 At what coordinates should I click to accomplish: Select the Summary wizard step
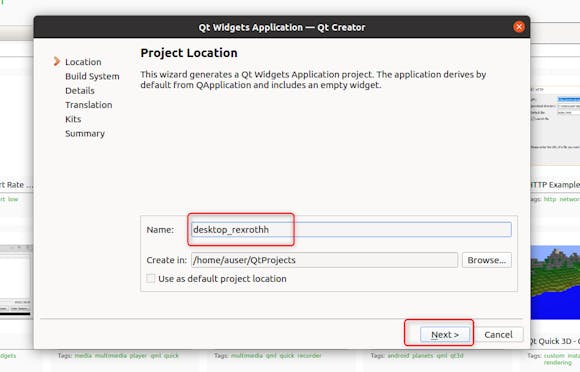(x=85, y=133)
